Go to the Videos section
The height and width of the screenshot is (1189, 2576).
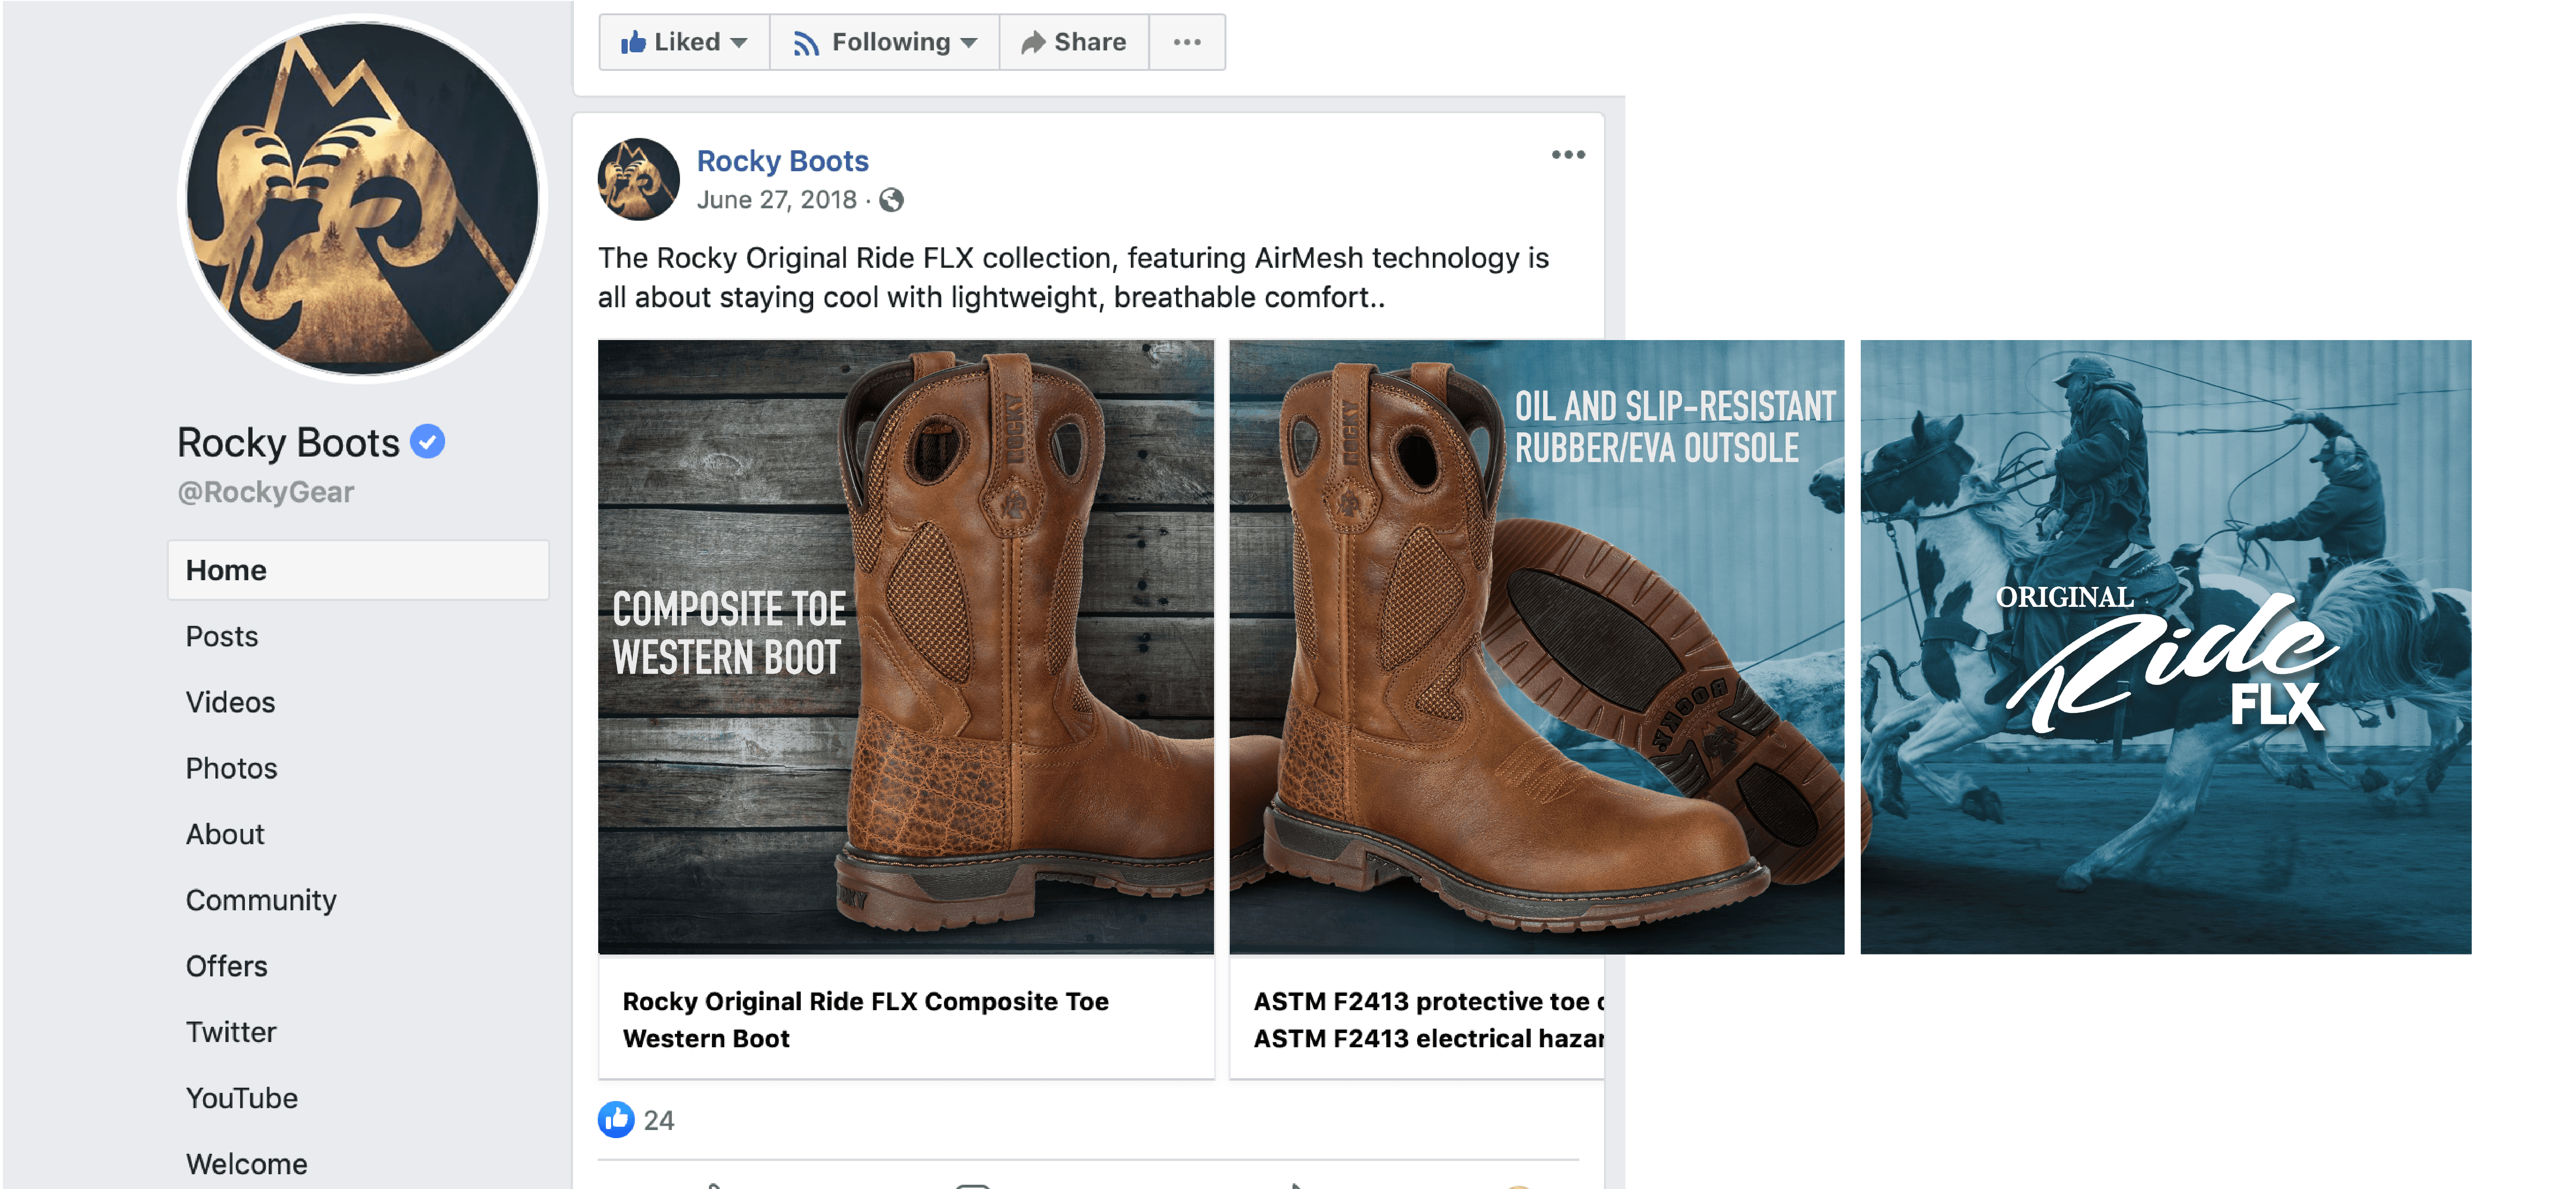click(x=230, y=702)
